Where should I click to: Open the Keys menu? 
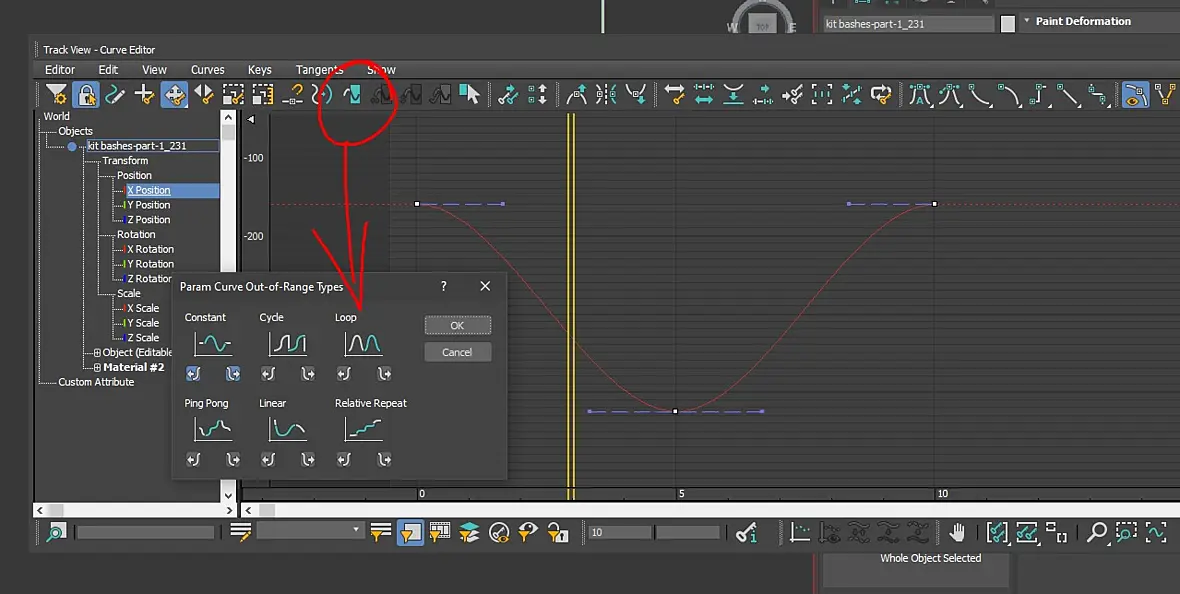[x=260, y=69]
